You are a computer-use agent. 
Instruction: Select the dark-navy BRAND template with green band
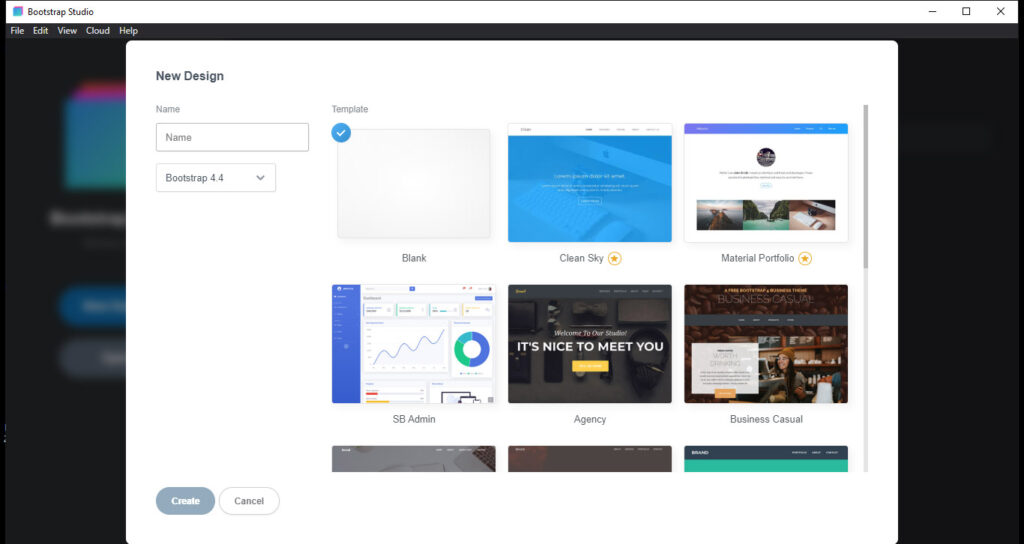[x=766, y=458]
